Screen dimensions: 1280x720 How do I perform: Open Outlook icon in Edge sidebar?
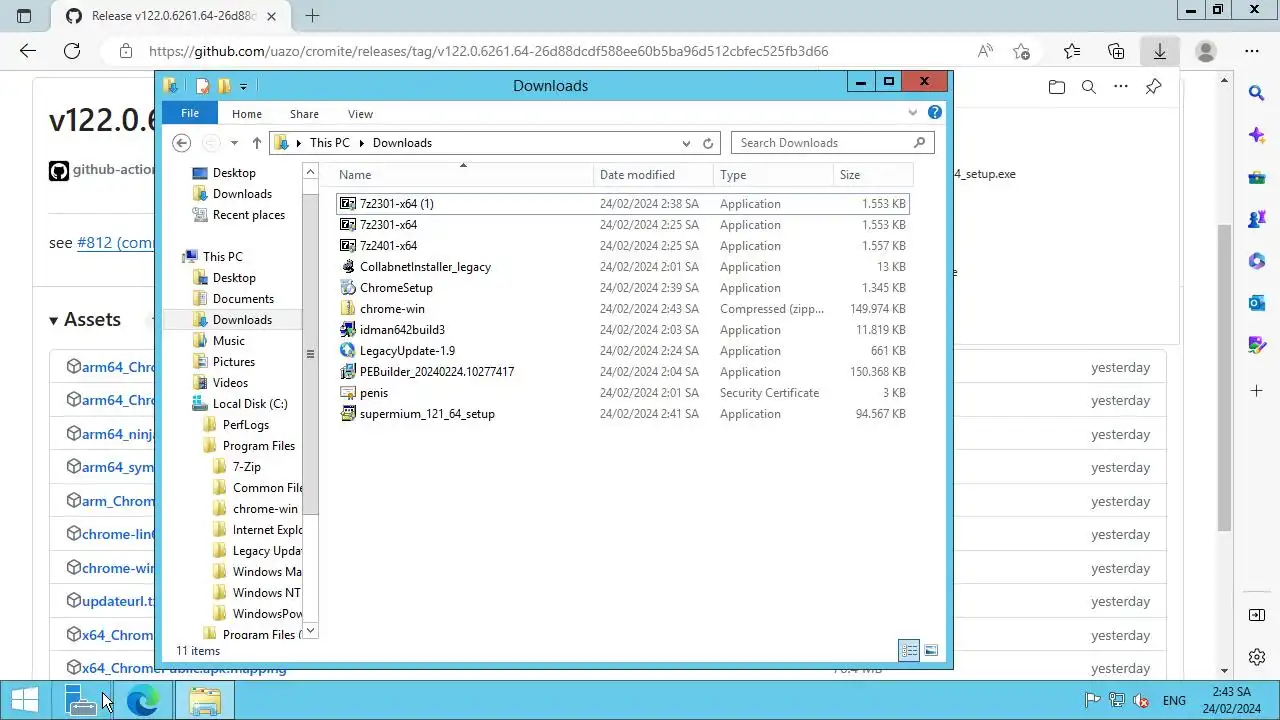click(x=1257, y=303)
